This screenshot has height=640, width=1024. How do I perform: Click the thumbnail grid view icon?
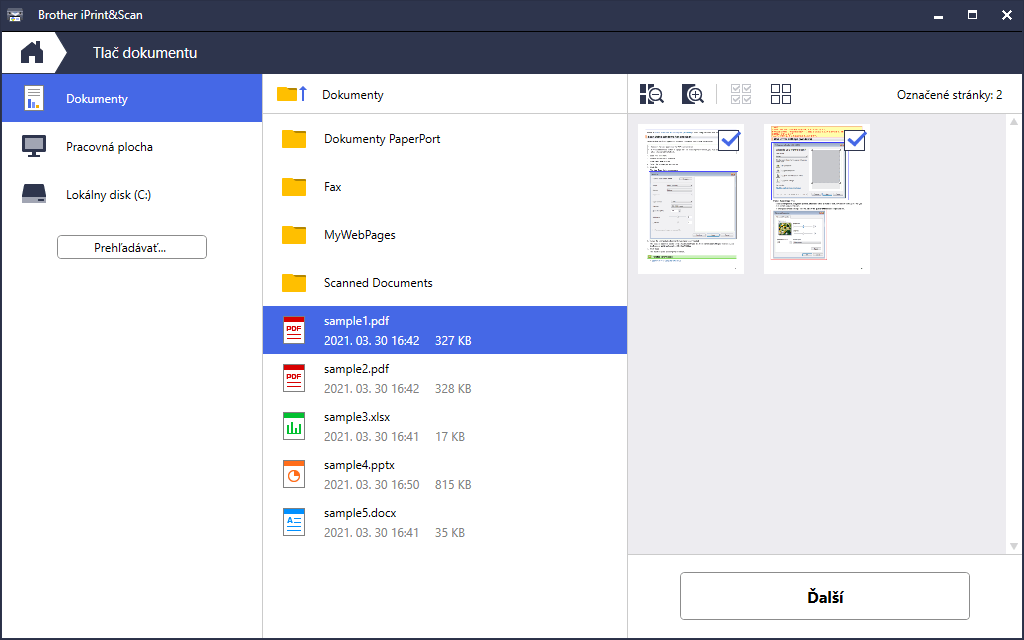pos(781,95)
